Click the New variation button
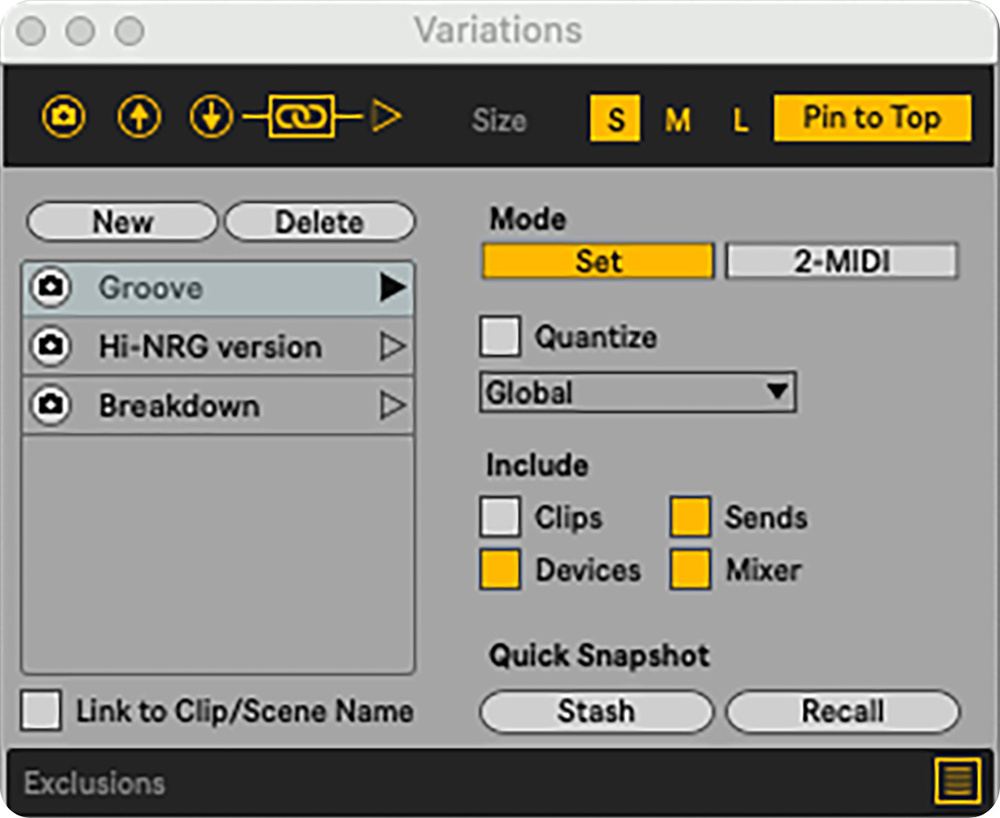Viewport: 1000px width, 818px height. pyautogui.click(x=122, y=222)
